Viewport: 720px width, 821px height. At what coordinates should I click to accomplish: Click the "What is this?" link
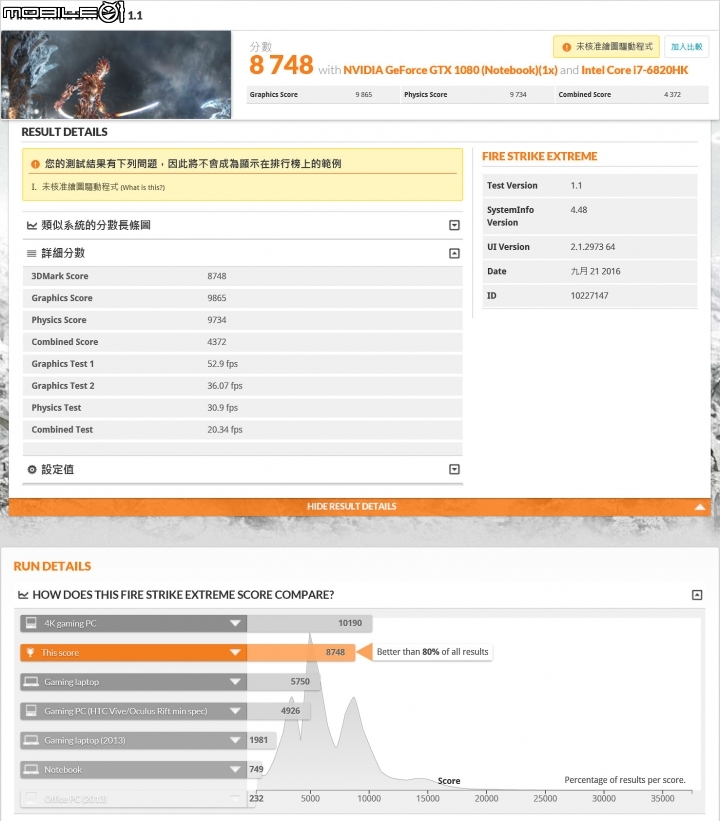tap(142, 187)
